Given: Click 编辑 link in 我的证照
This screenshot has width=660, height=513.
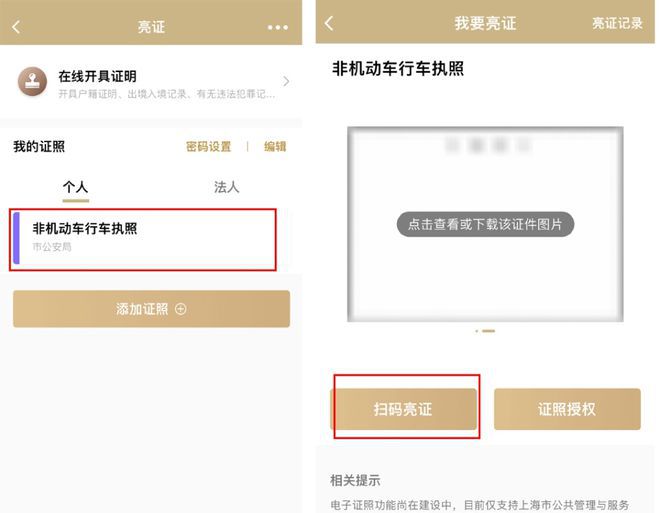Looking at the screenshot, I should click(275, 146).
